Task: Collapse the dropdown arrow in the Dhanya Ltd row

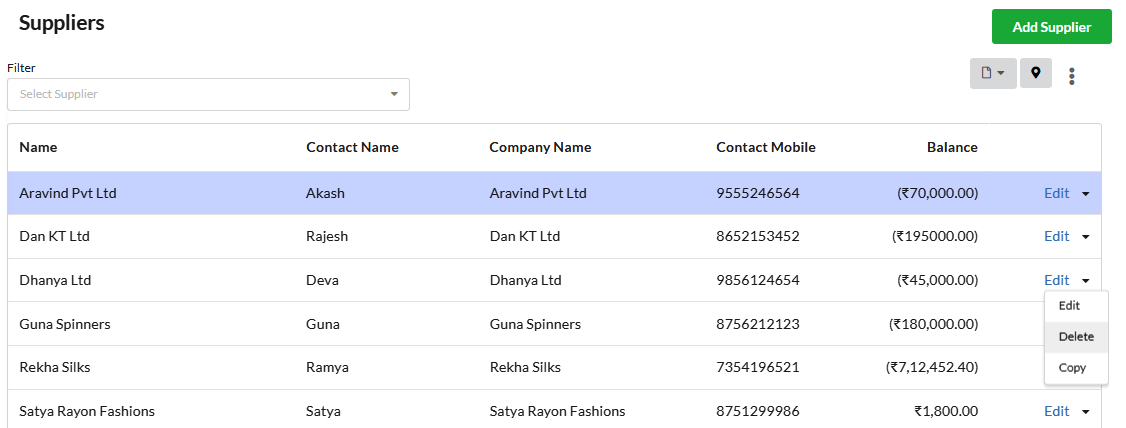Action: pos(1085,281)
